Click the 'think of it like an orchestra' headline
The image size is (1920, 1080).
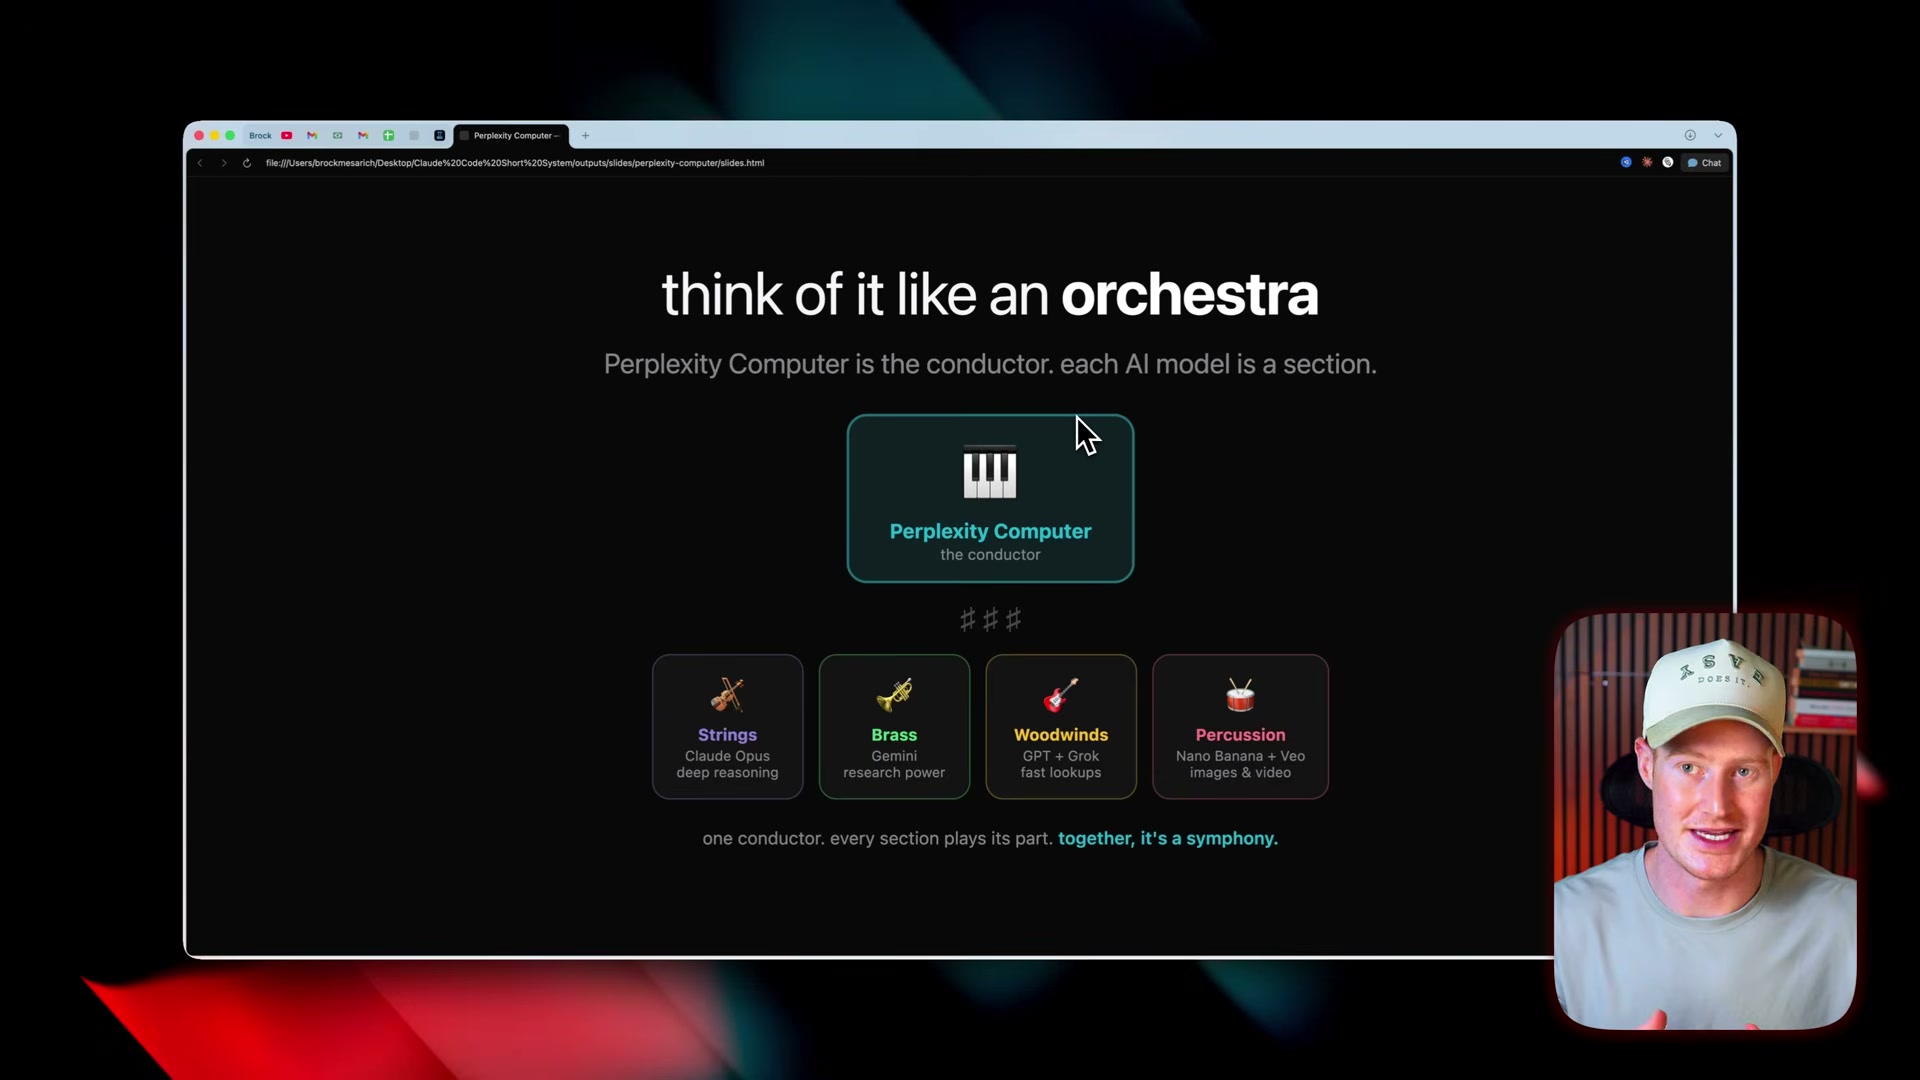click(x=990, y=295)
